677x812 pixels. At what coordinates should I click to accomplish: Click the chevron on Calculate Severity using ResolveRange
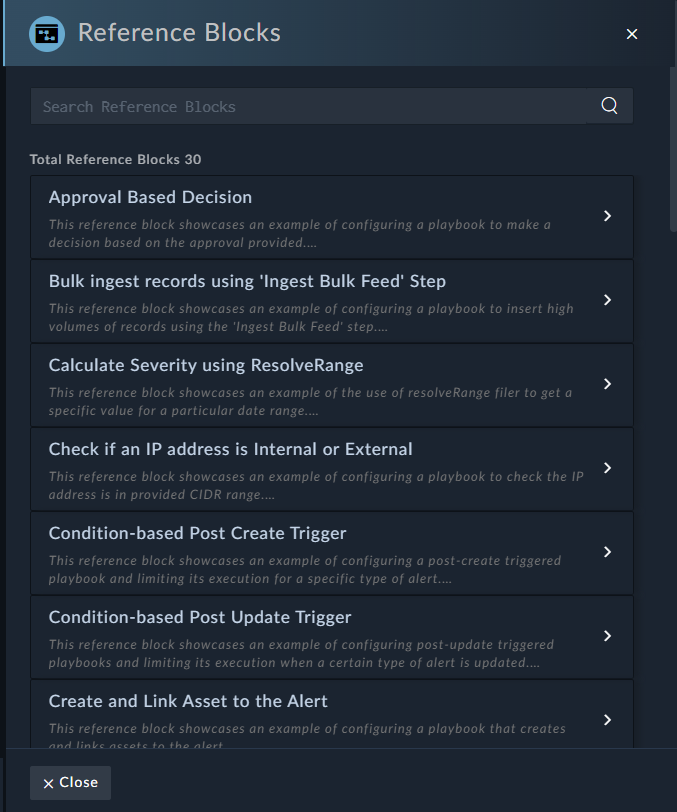pos(607,384)
